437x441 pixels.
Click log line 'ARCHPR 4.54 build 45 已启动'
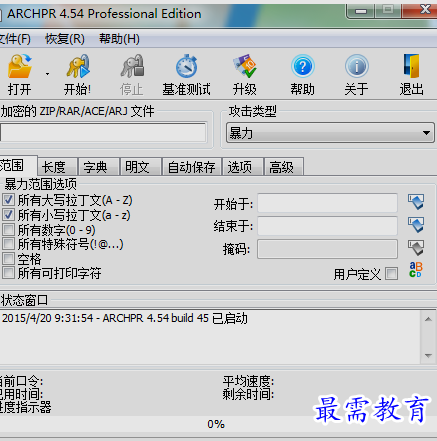point(175,318)
